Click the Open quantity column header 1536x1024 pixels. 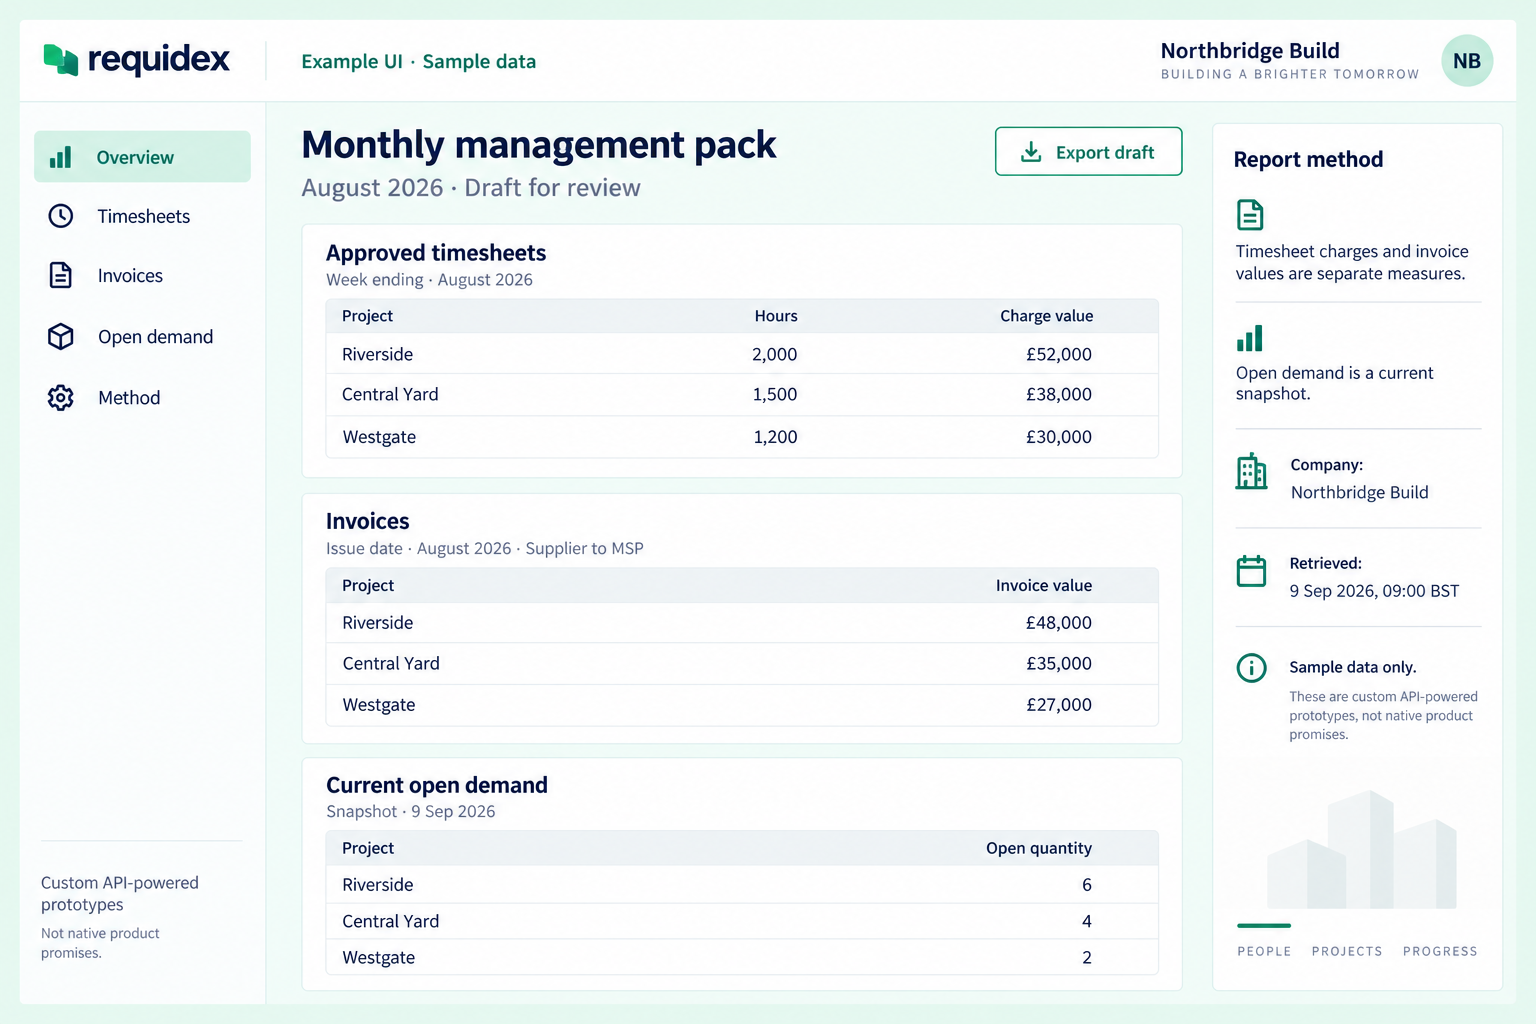click(1039, 848)
